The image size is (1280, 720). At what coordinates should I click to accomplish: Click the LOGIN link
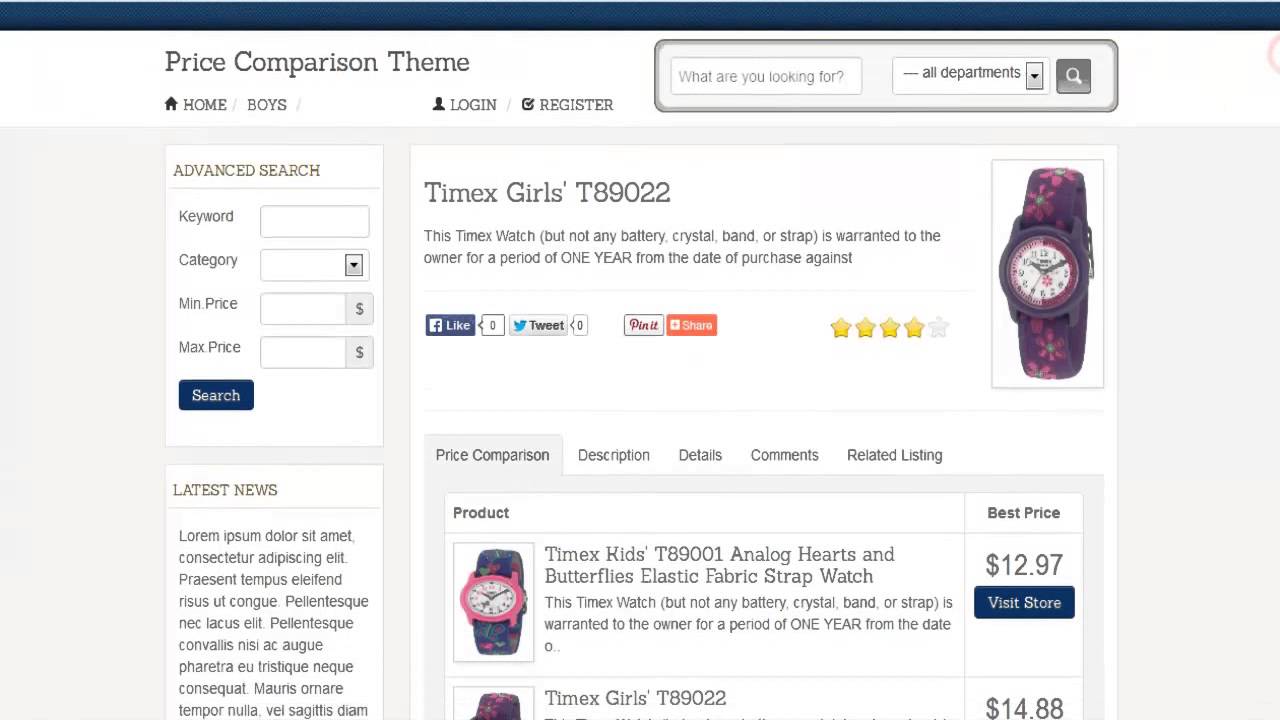pyautogui.click(x=473, y=104)
